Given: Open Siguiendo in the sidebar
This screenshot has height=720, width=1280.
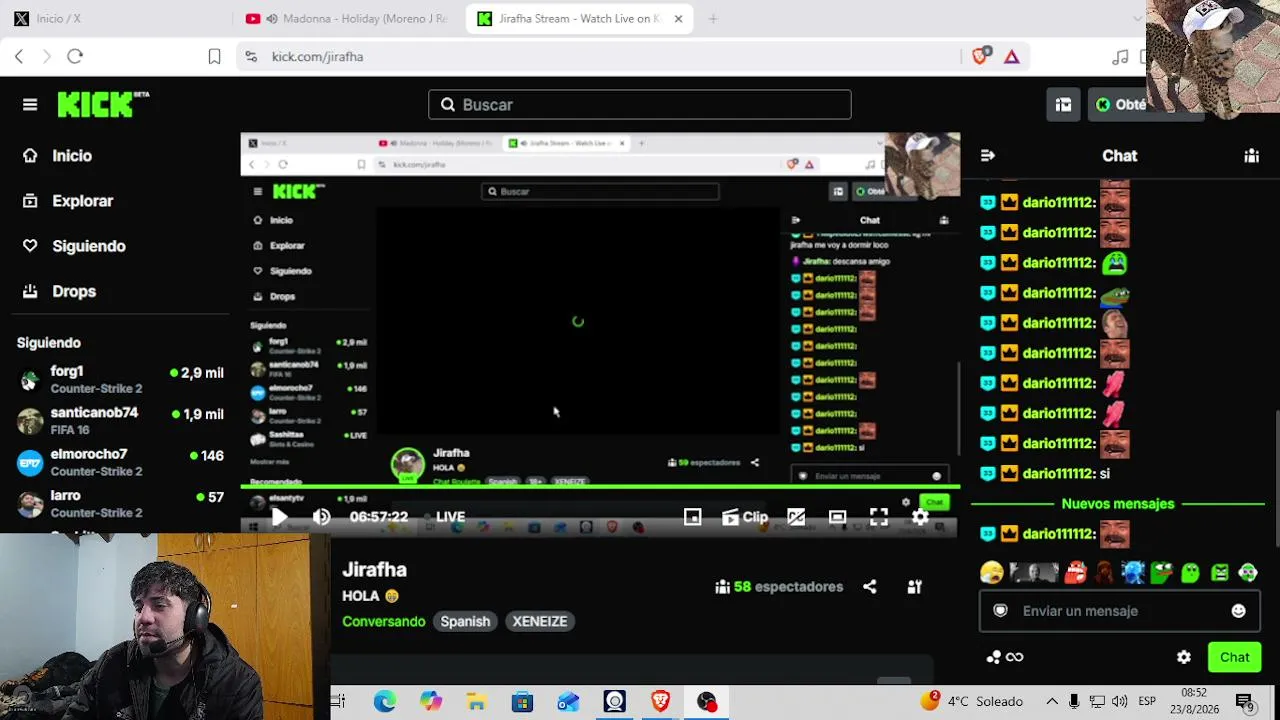Looking at the screenshot, I should 74,246.
